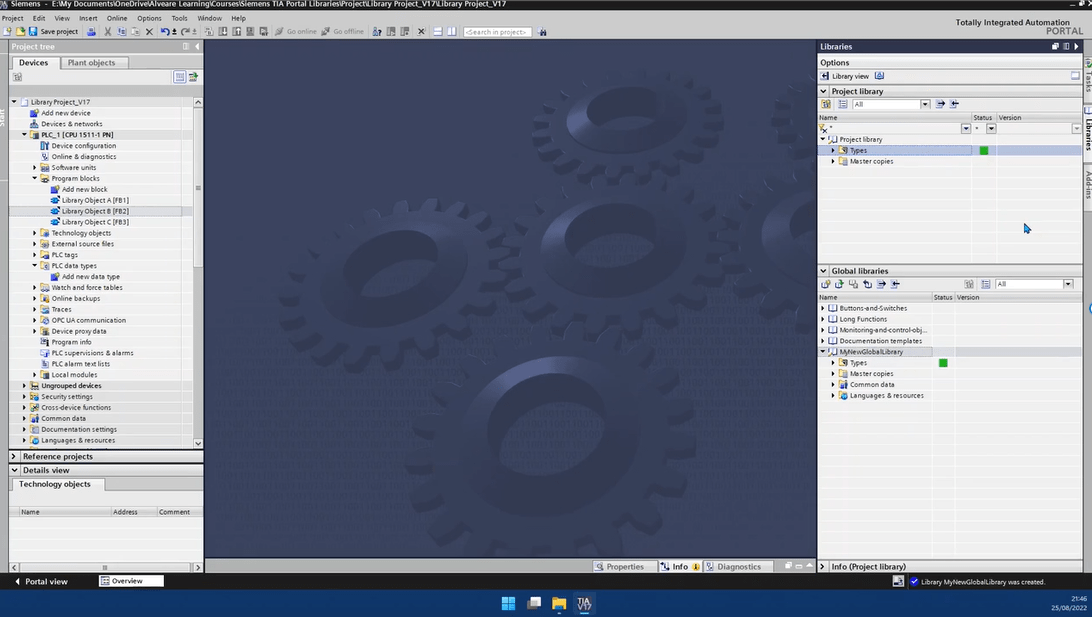Click create new global library icon

(825, 284)
